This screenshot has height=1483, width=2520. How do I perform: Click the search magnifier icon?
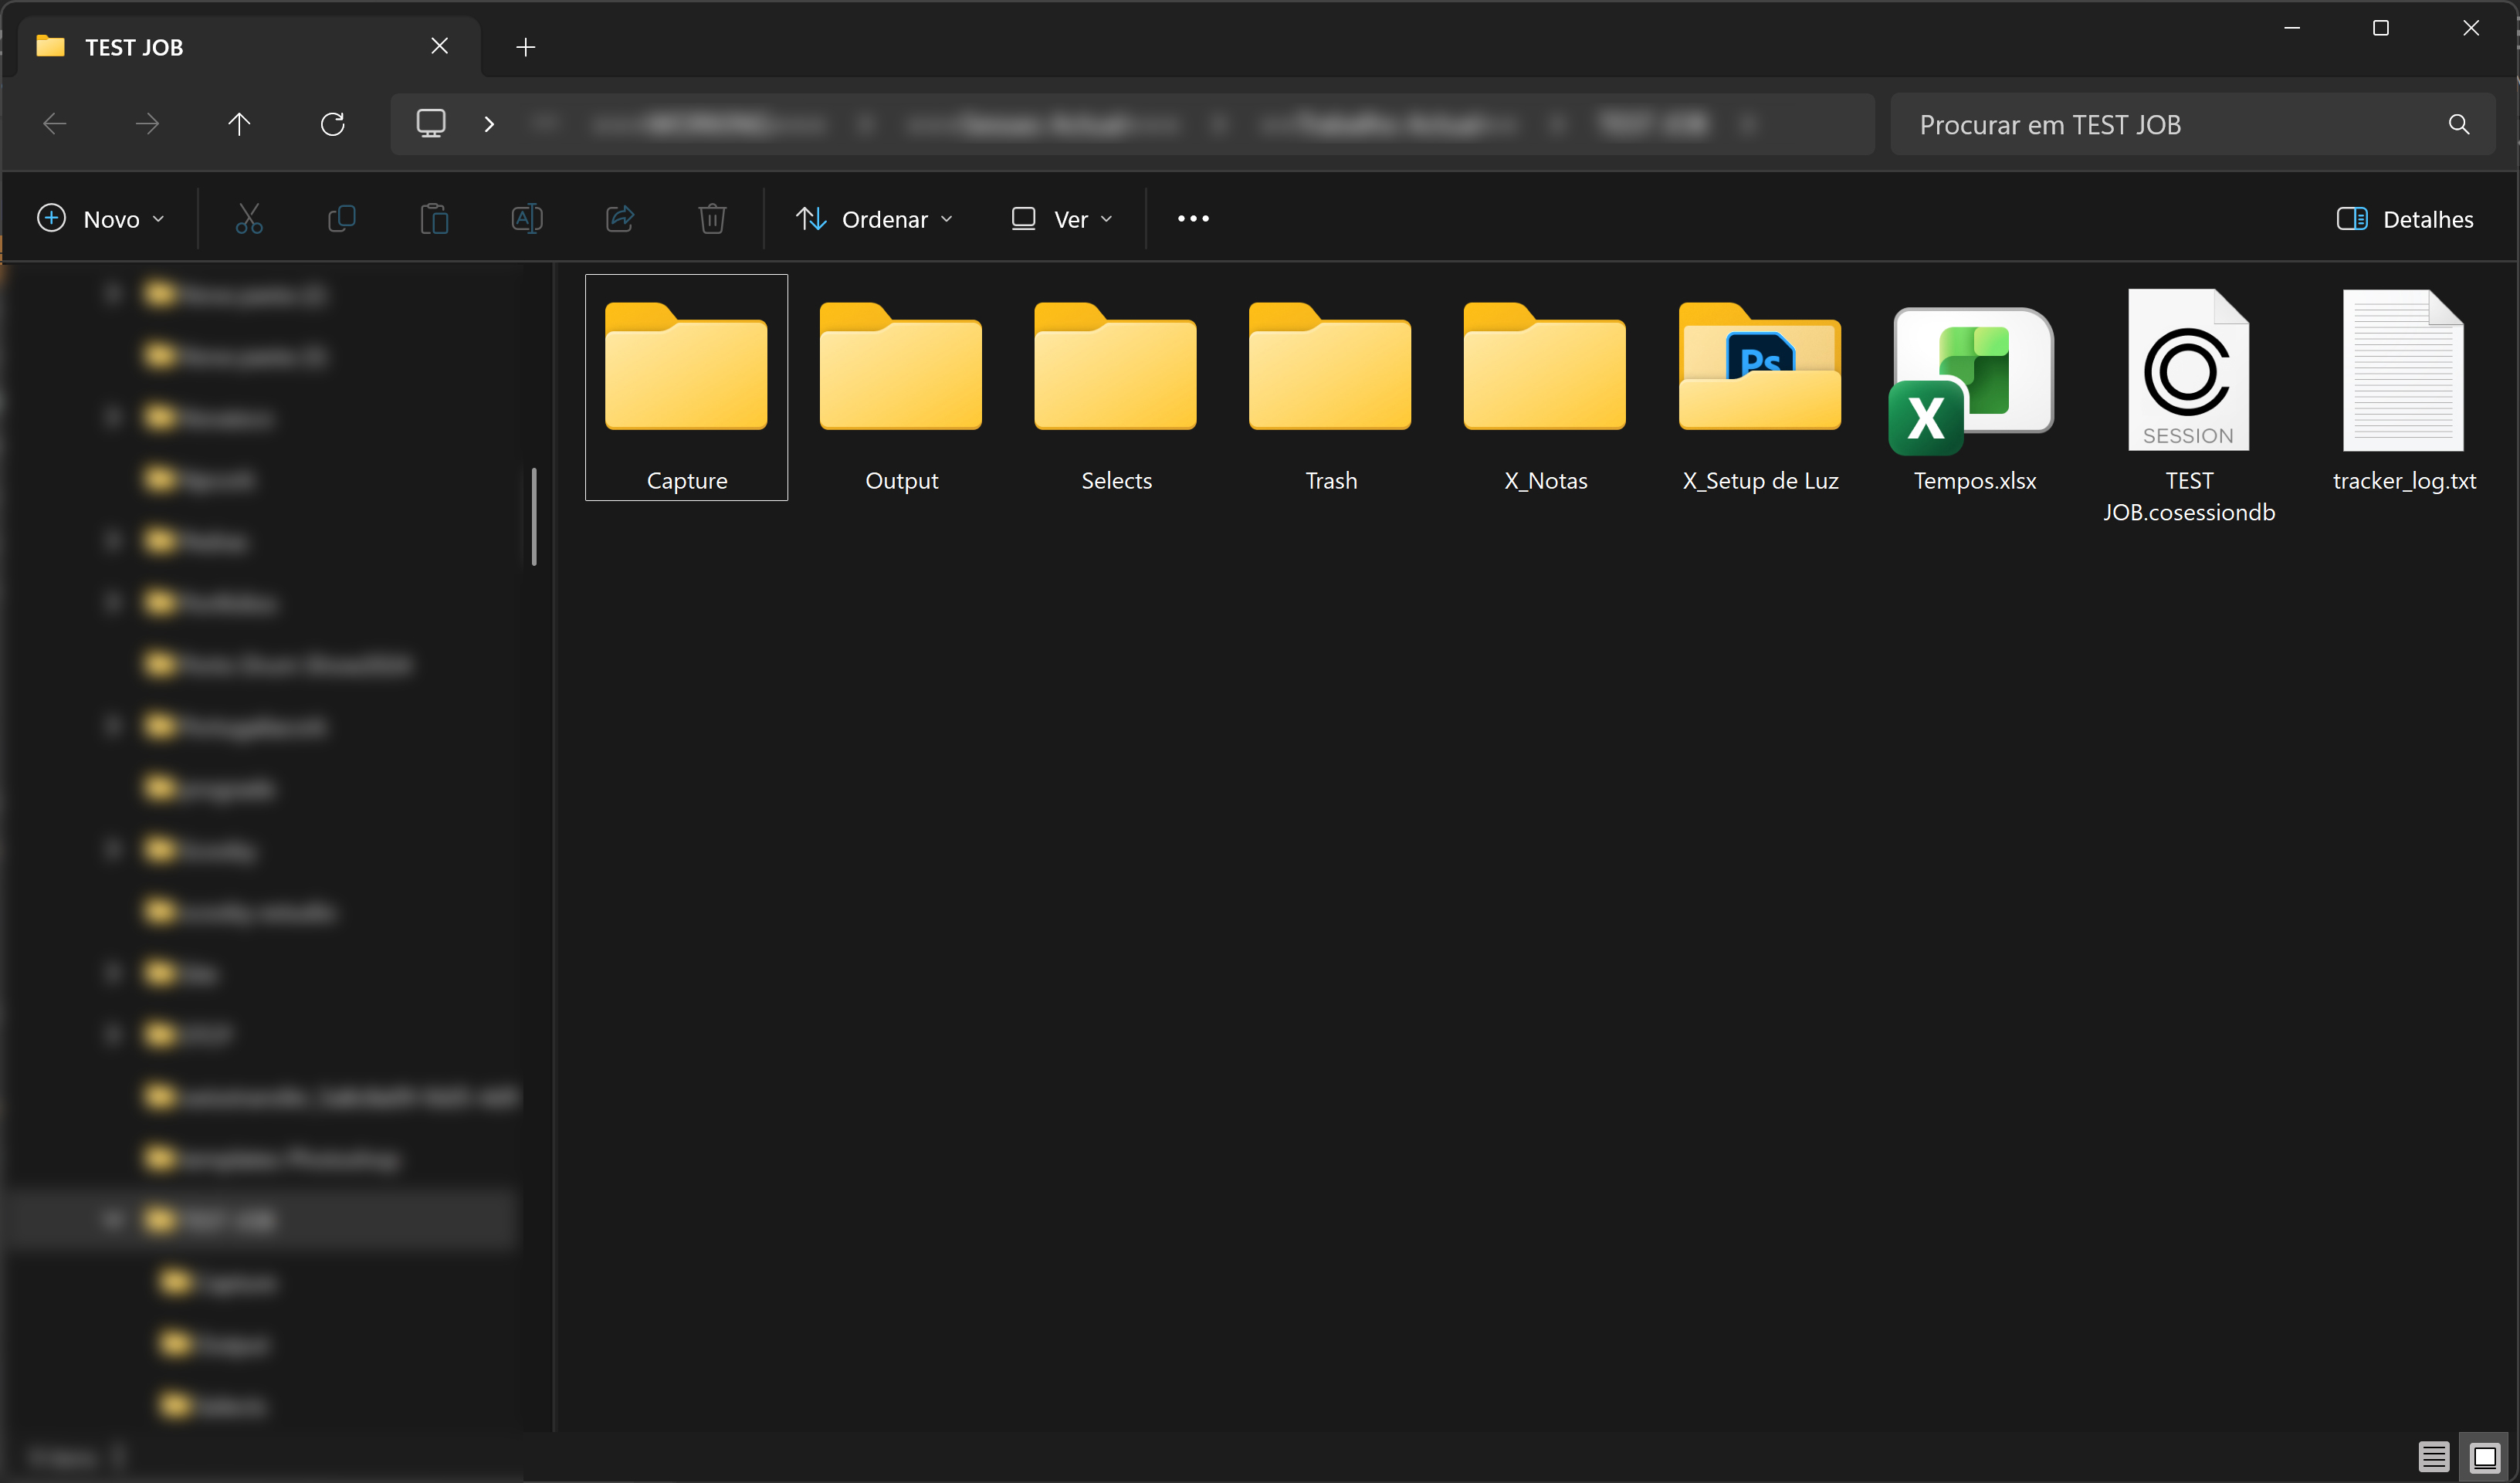pyautogui.click(x=2459, y=124)
